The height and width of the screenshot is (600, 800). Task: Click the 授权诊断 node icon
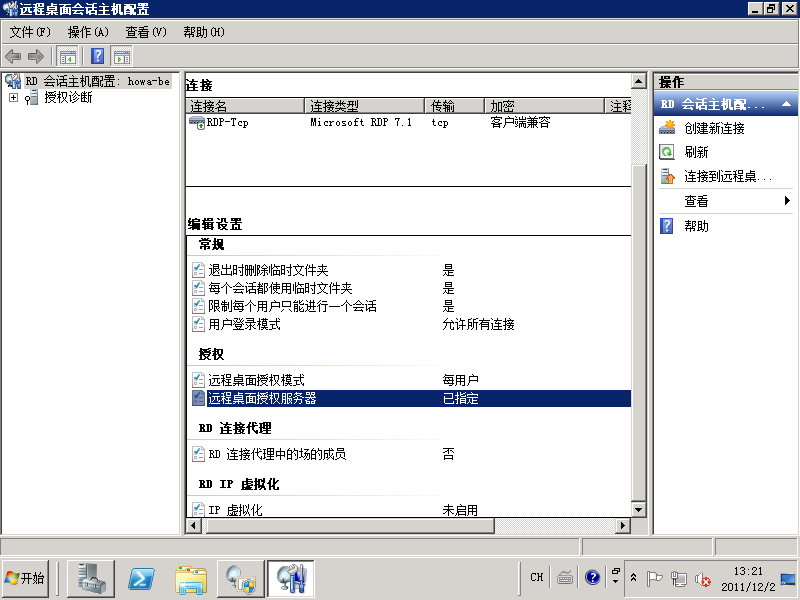[32, 97]
